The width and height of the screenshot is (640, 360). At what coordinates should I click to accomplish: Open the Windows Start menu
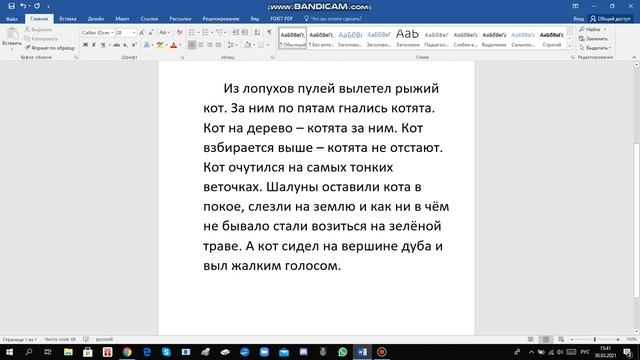(9, 352)
